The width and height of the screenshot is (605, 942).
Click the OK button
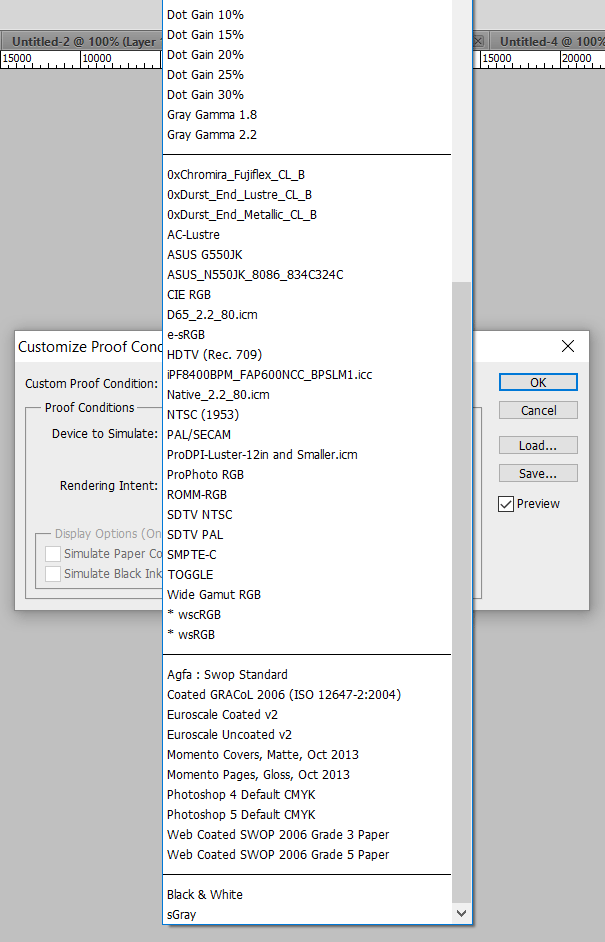[538, 382]
